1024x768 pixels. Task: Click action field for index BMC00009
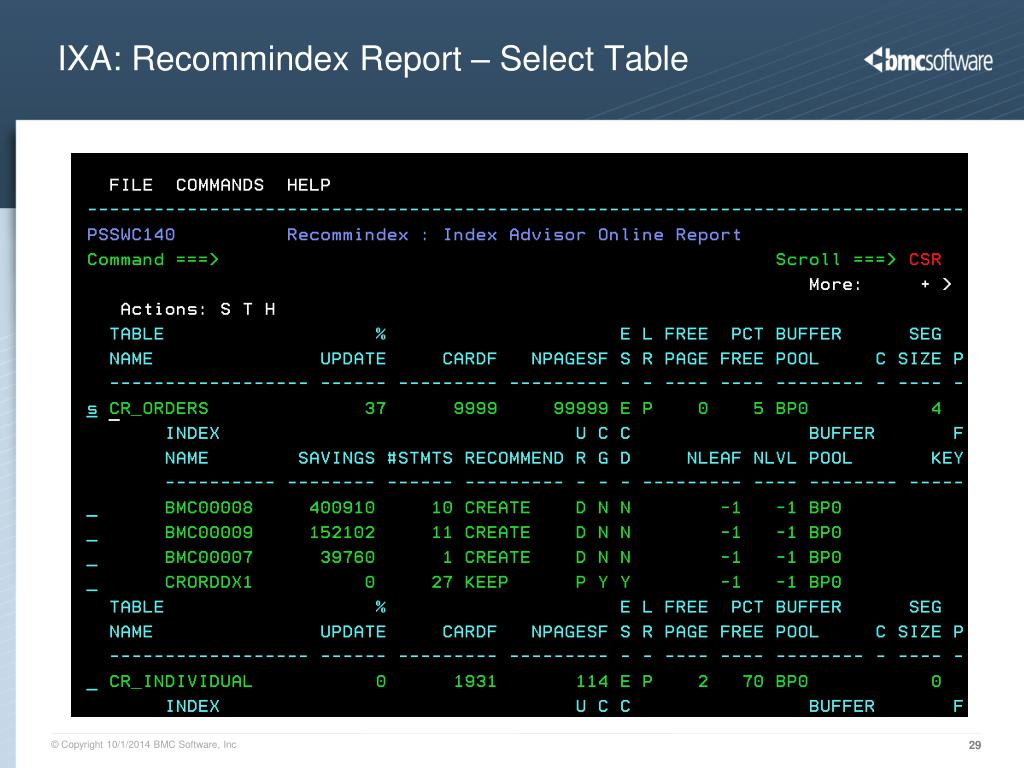pos(92,534)
